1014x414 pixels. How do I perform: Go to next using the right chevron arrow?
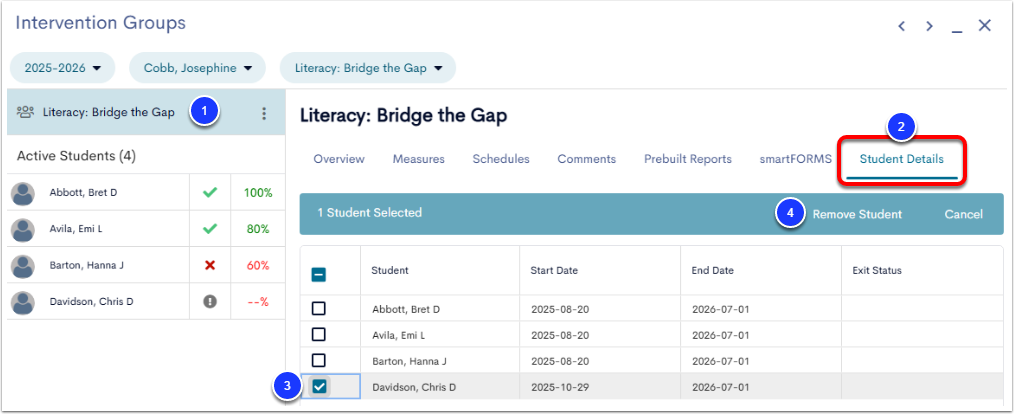click(x=929, y=26)
